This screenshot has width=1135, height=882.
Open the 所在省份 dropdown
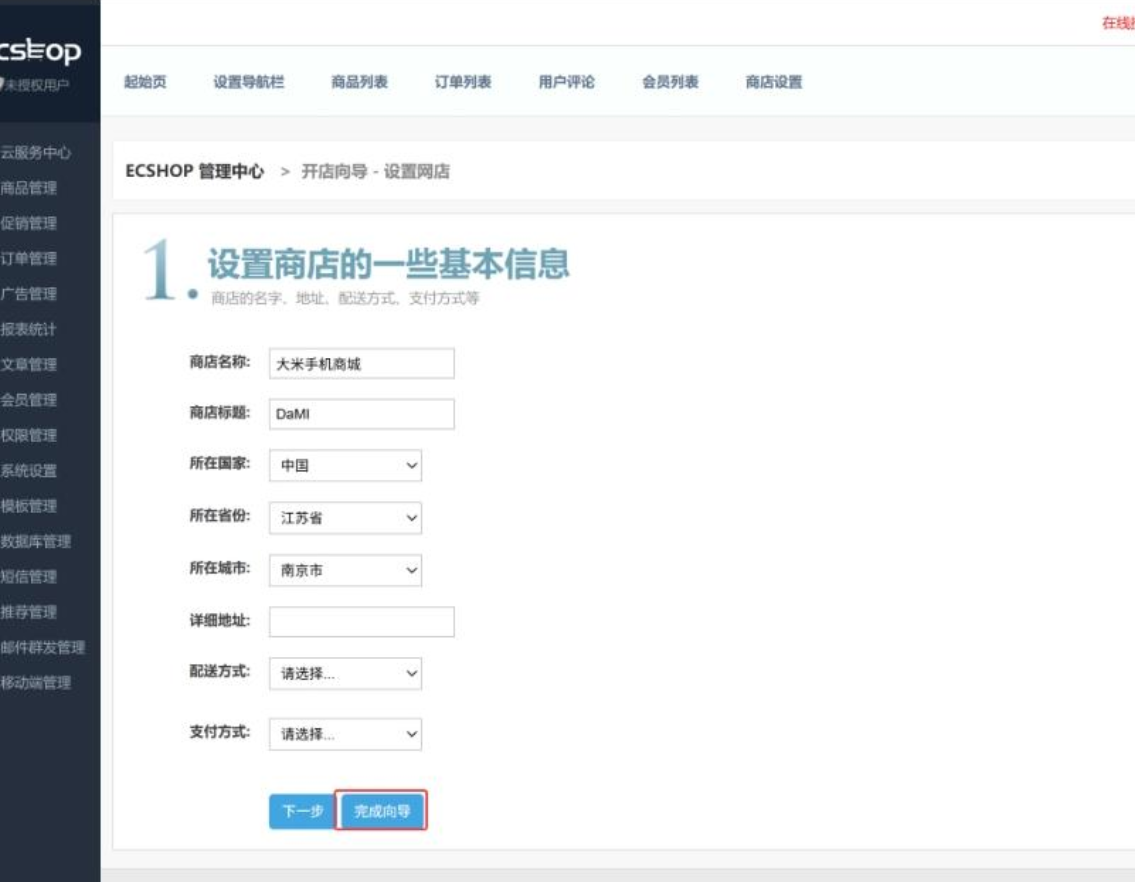345,518
